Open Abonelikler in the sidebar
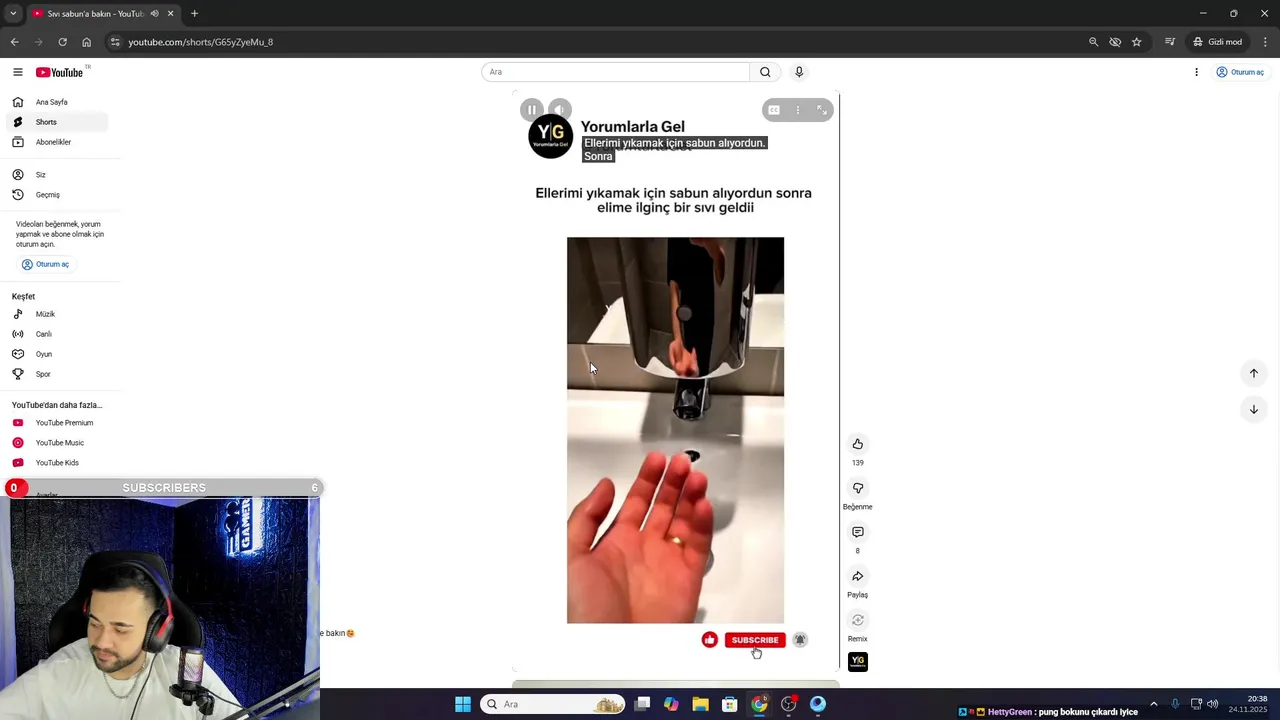1280x720 pixels. tap(55, 142)
